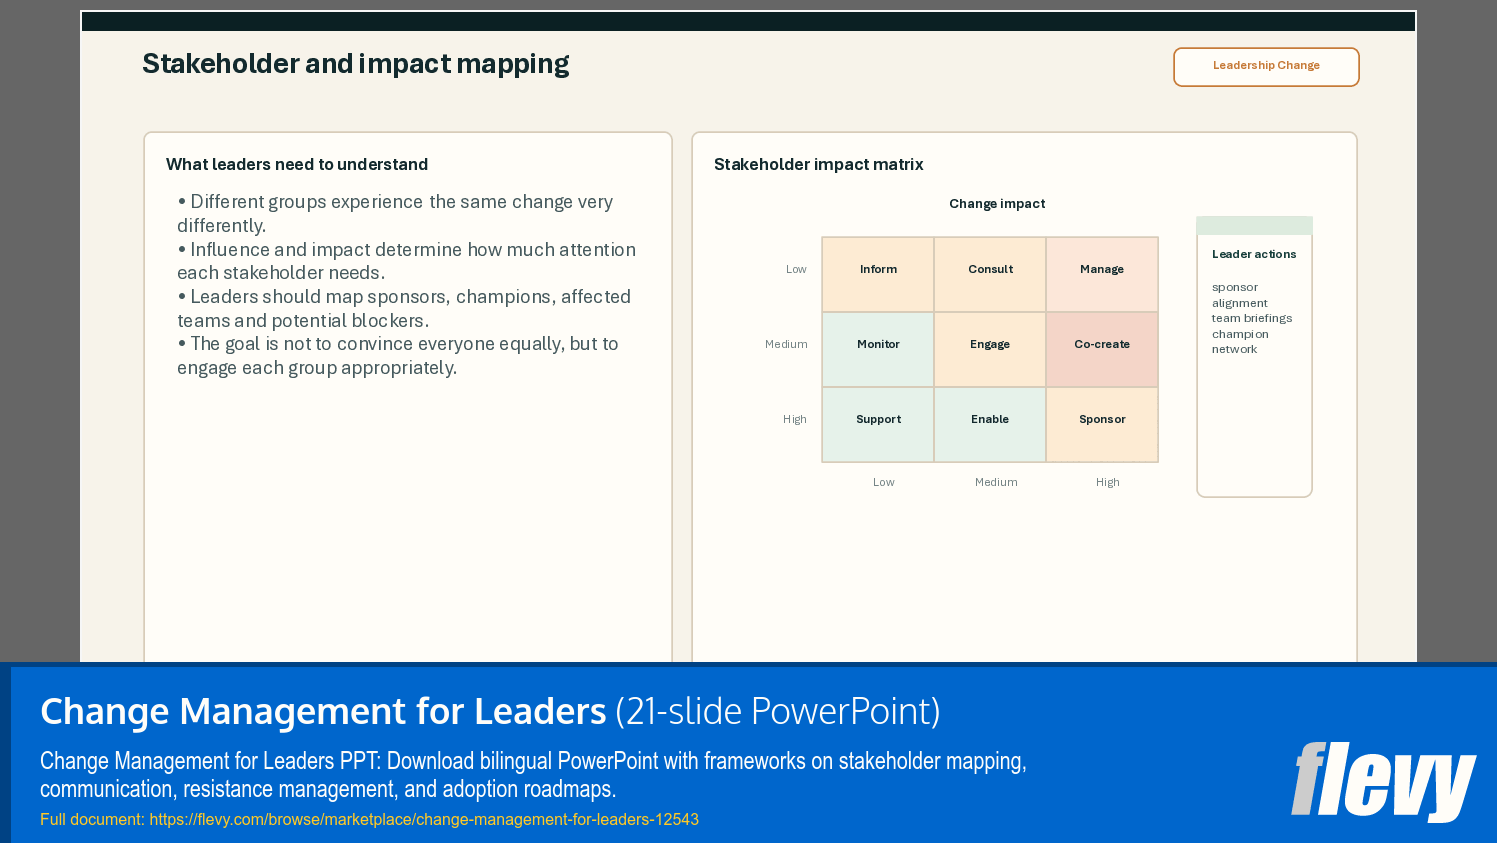The height and width of the screenshot is (843, 1497).
Task: Click the Leader actions heading
Action: (x=1254, y=254)
